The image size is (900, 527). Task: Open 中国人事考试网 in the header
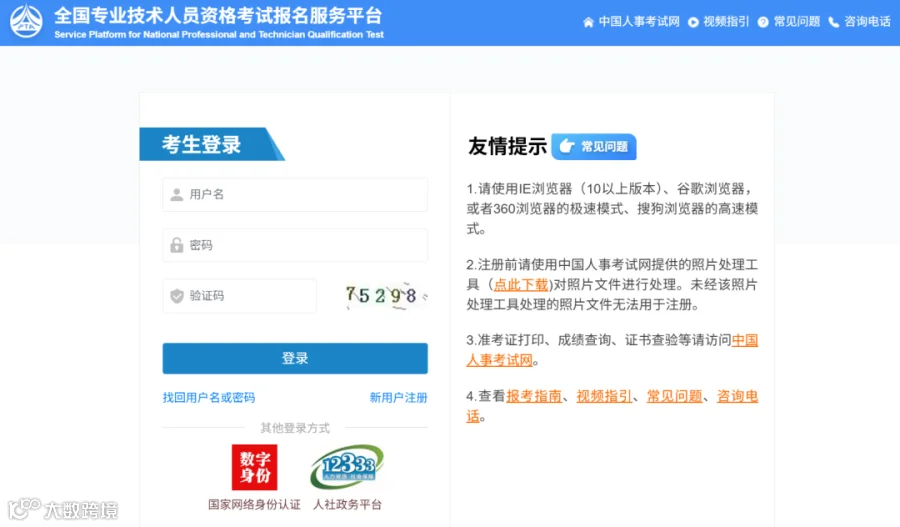[639, 22]
